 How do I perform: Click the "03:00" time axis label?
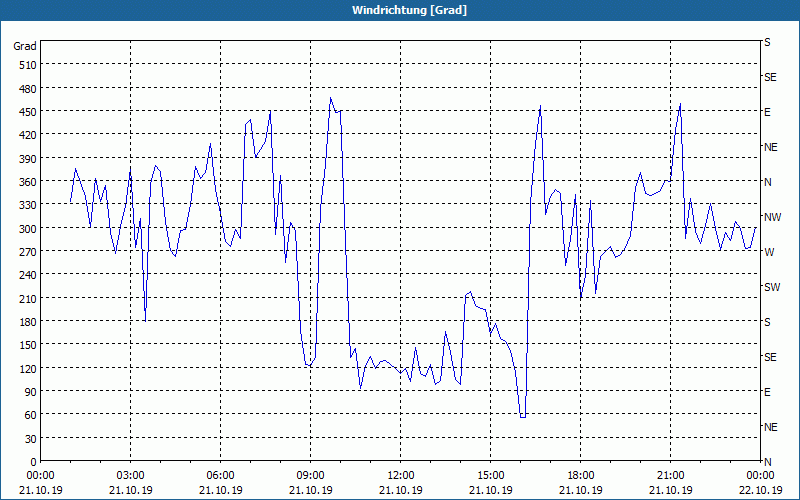131,476
